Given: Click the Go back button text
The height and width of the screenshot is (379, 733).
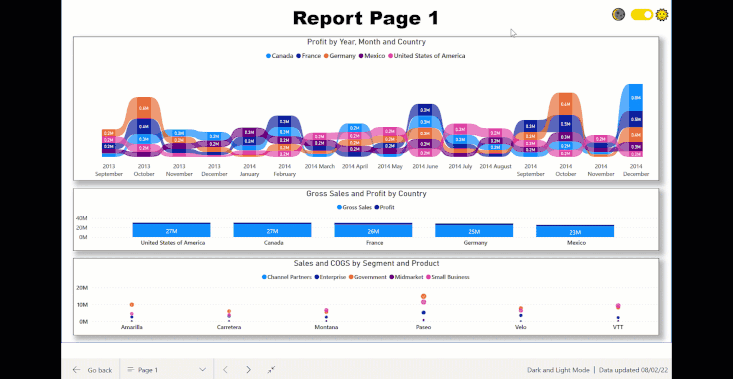Looking at the screenshot, I should coord(100,370).
